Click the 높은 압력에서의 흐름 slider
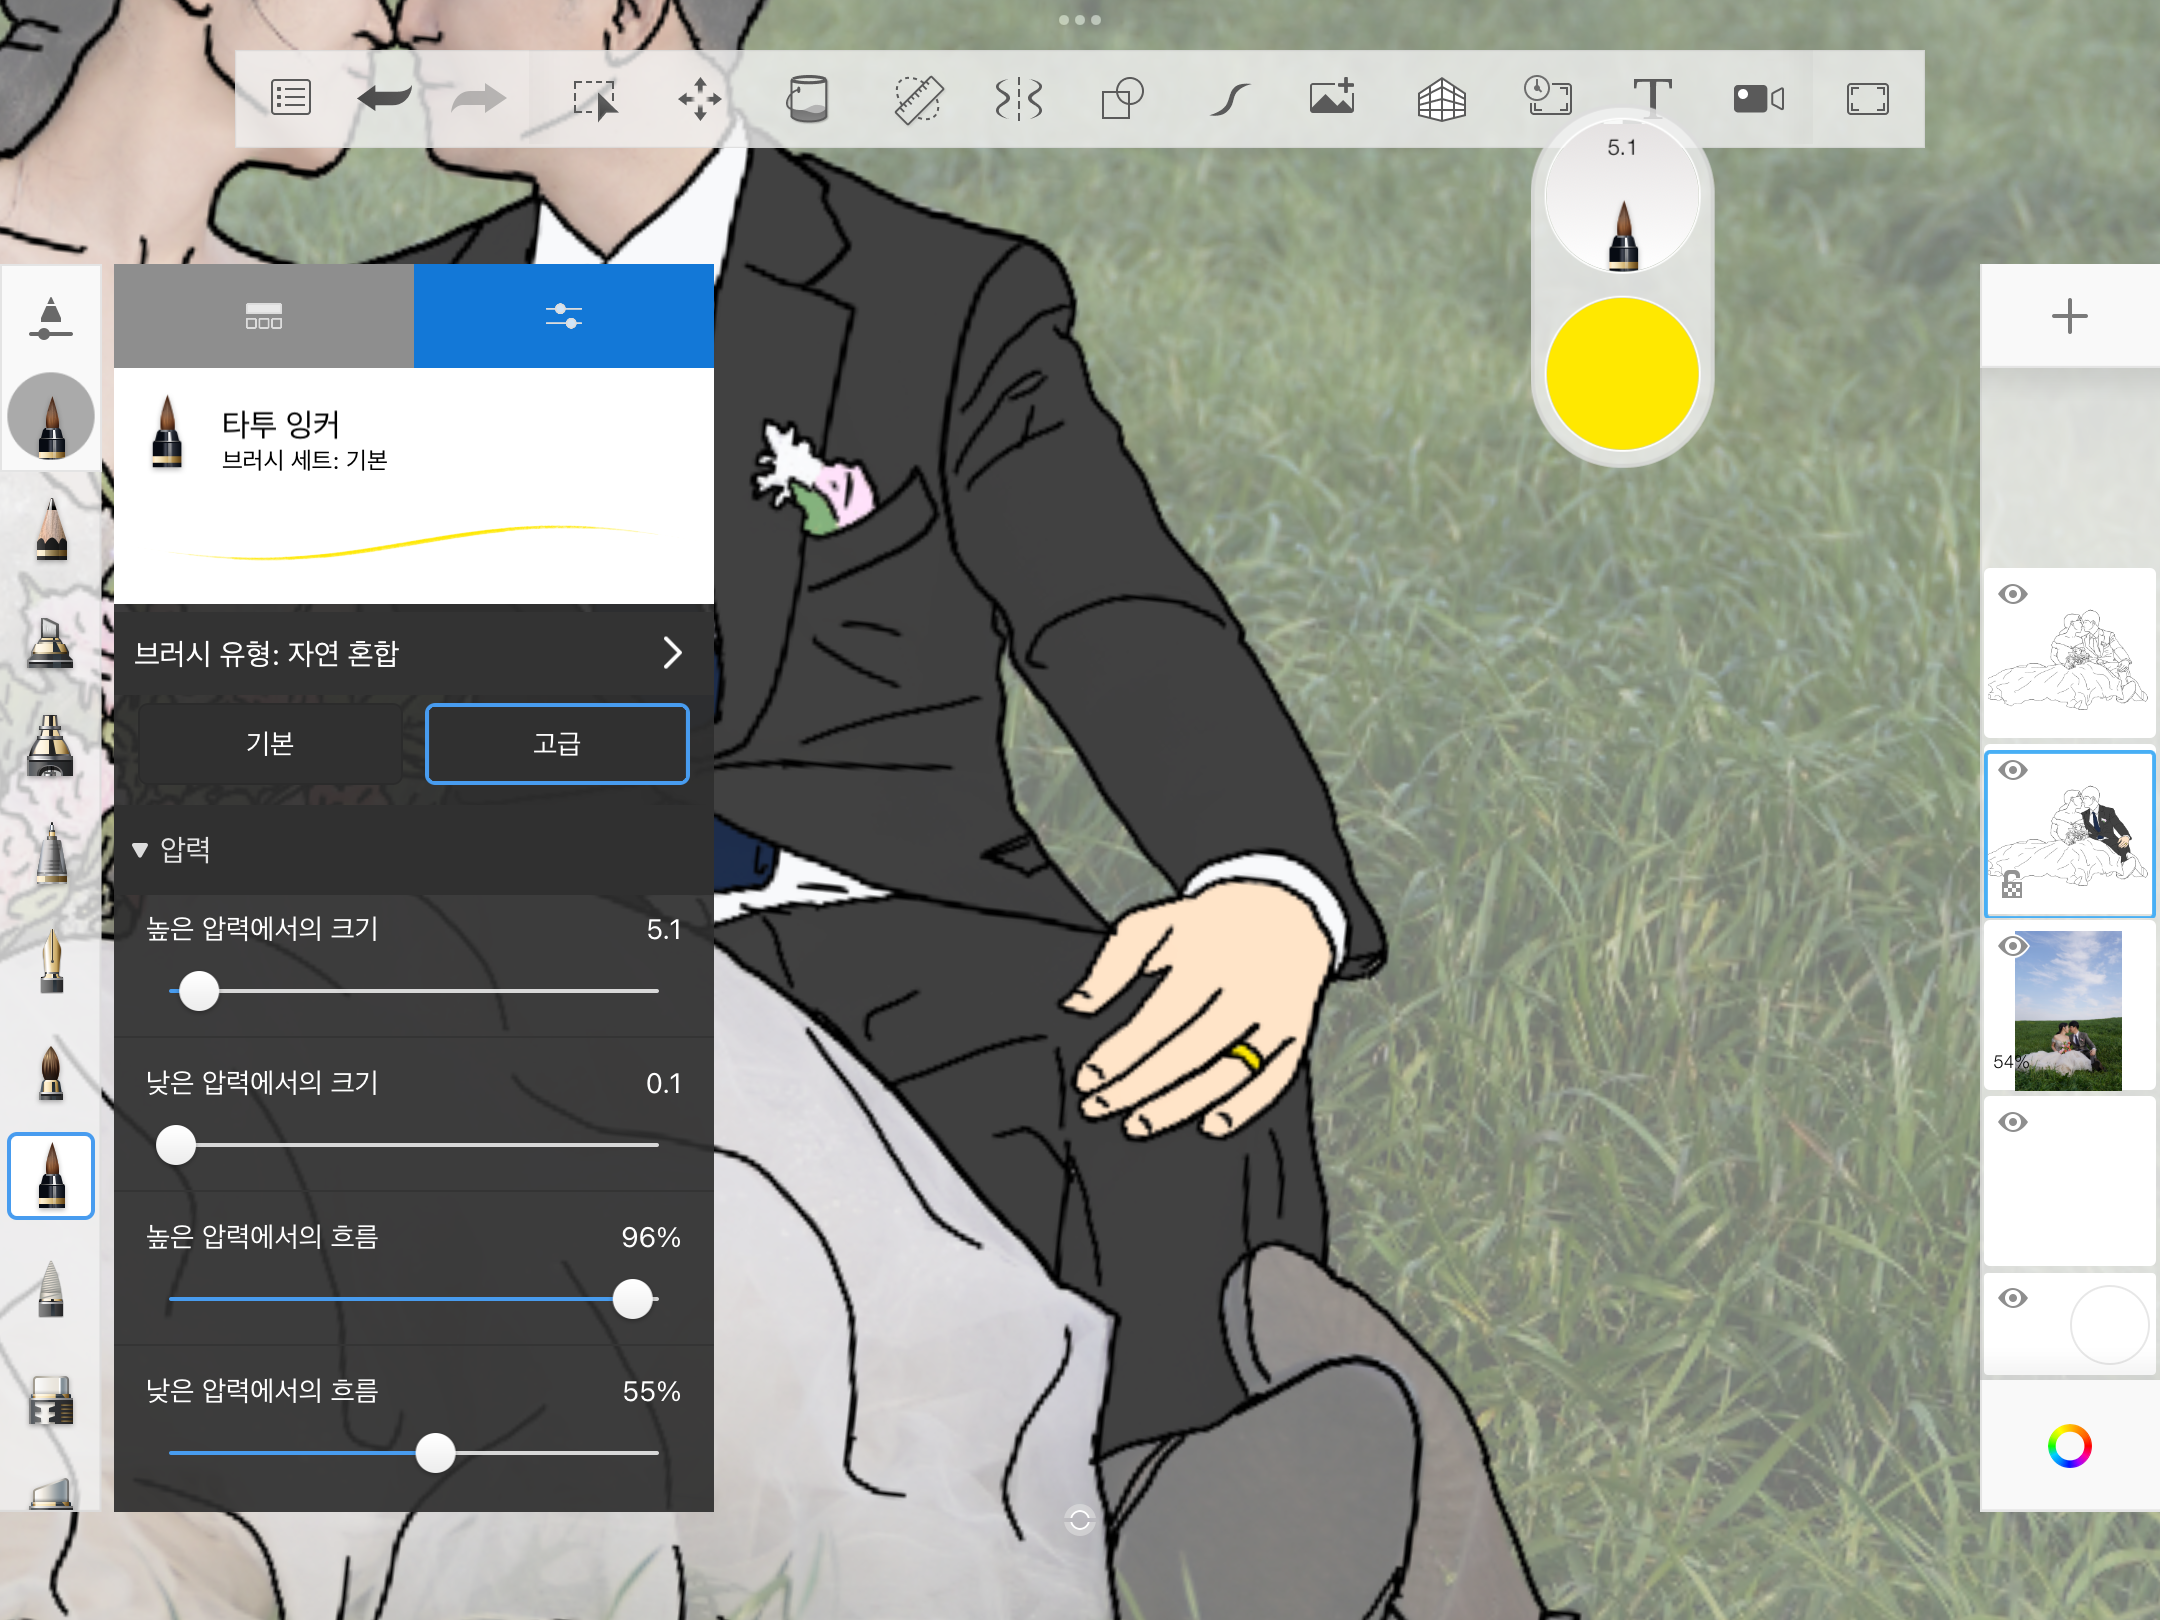 (x=414, y=1299)
